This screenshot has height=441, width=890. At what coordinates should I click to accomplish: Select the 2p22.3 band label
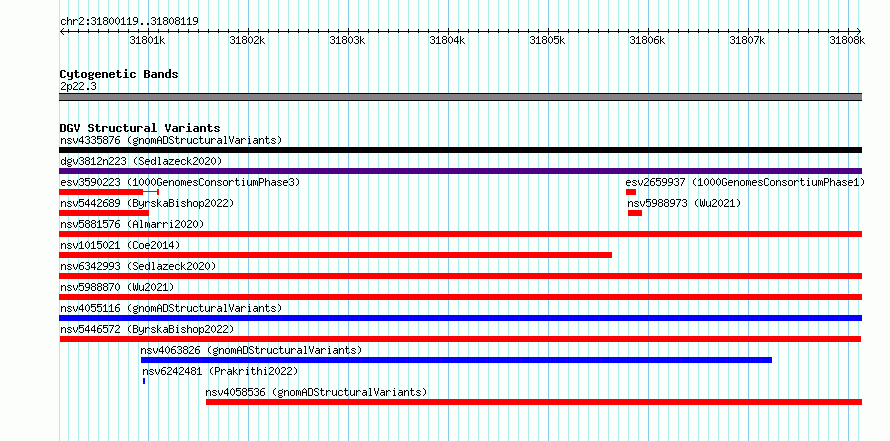78,86
